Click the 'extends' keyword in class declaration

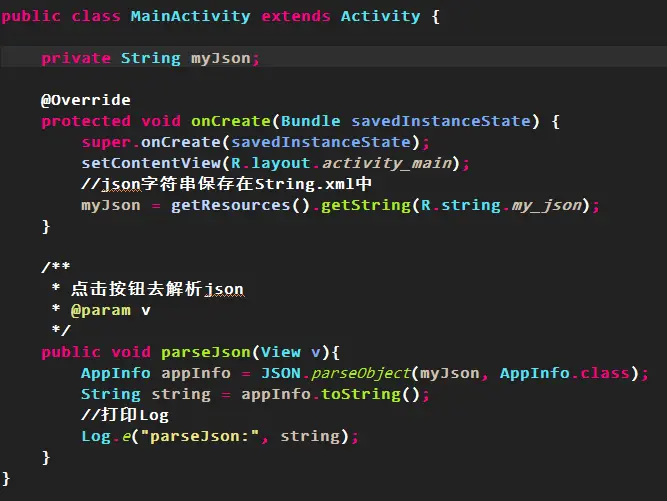pyautogui.click(x=296, y=17)
